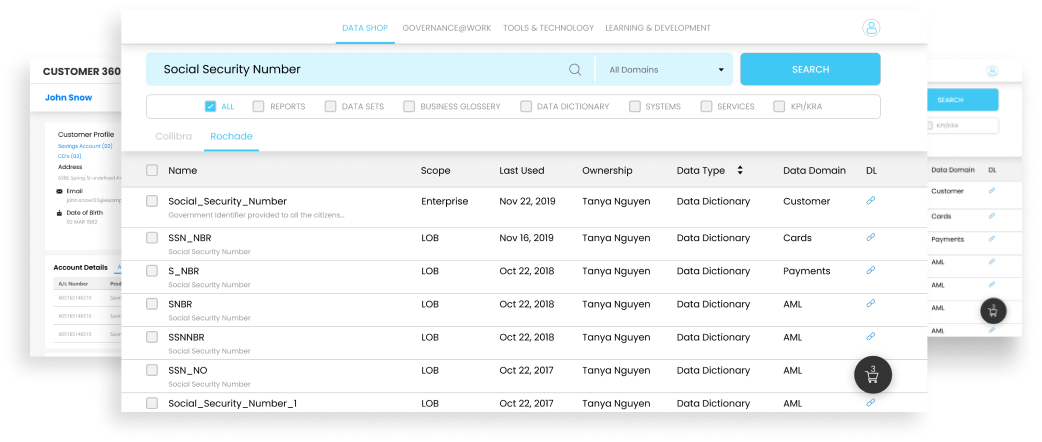
Task: Open the DL link icon for Social_Security_Number_1 row
Action: (x=871, y=403)
